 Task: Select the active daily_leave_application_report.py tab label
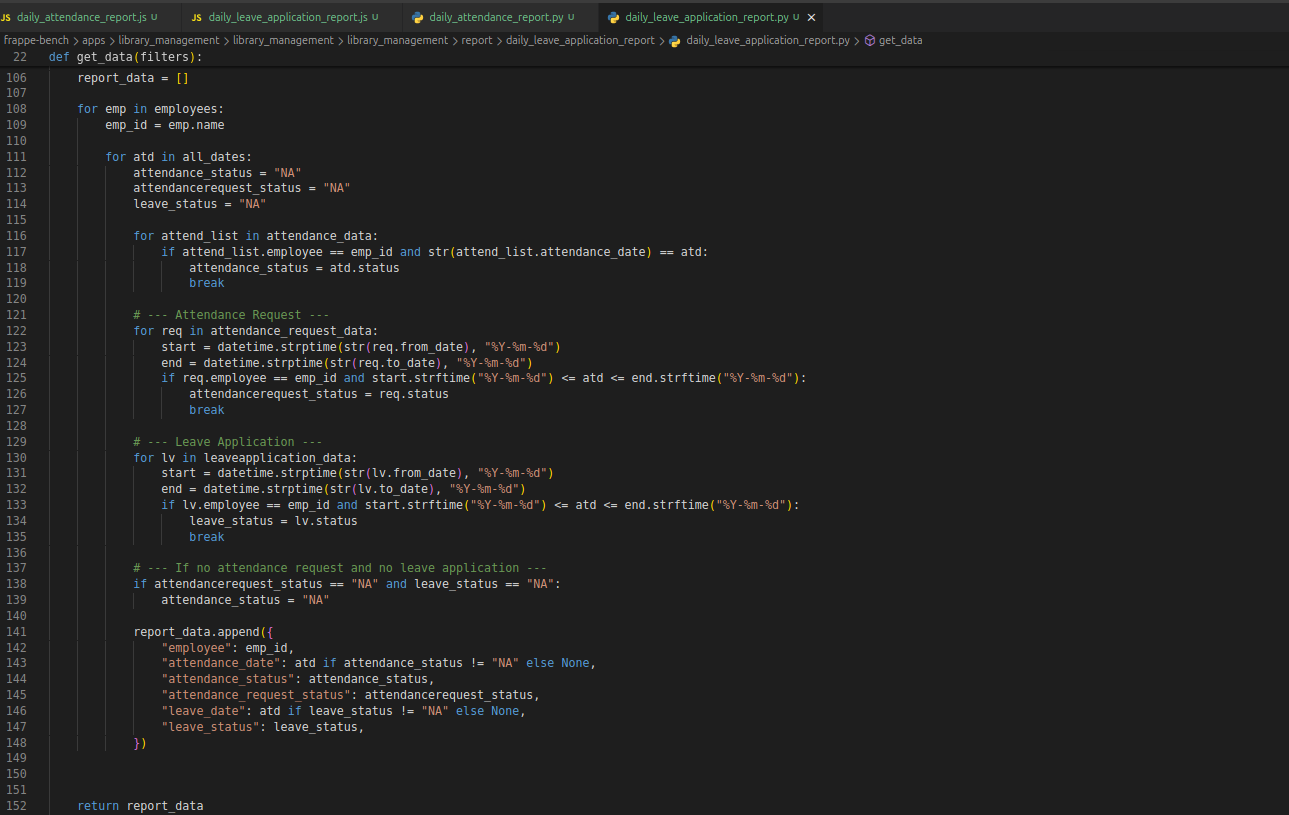tap(706, 18)
